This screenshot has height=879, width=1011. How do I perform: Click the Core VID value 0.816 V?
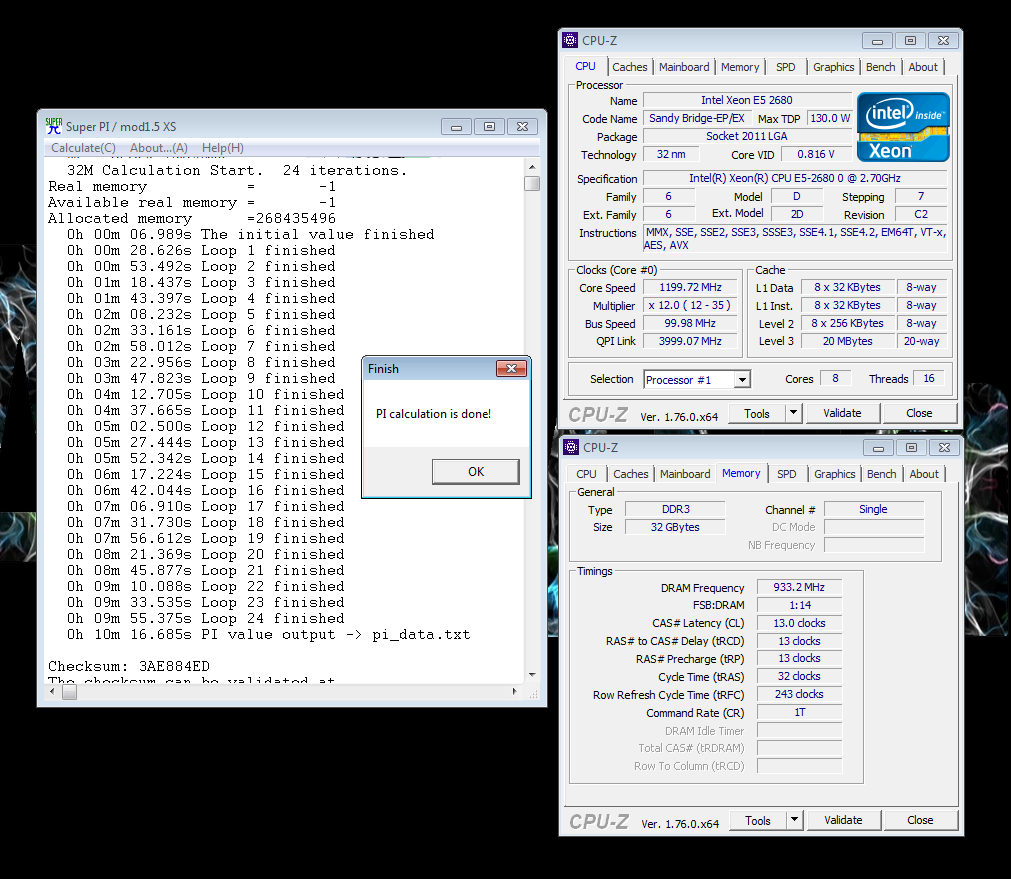pos(816,154)
